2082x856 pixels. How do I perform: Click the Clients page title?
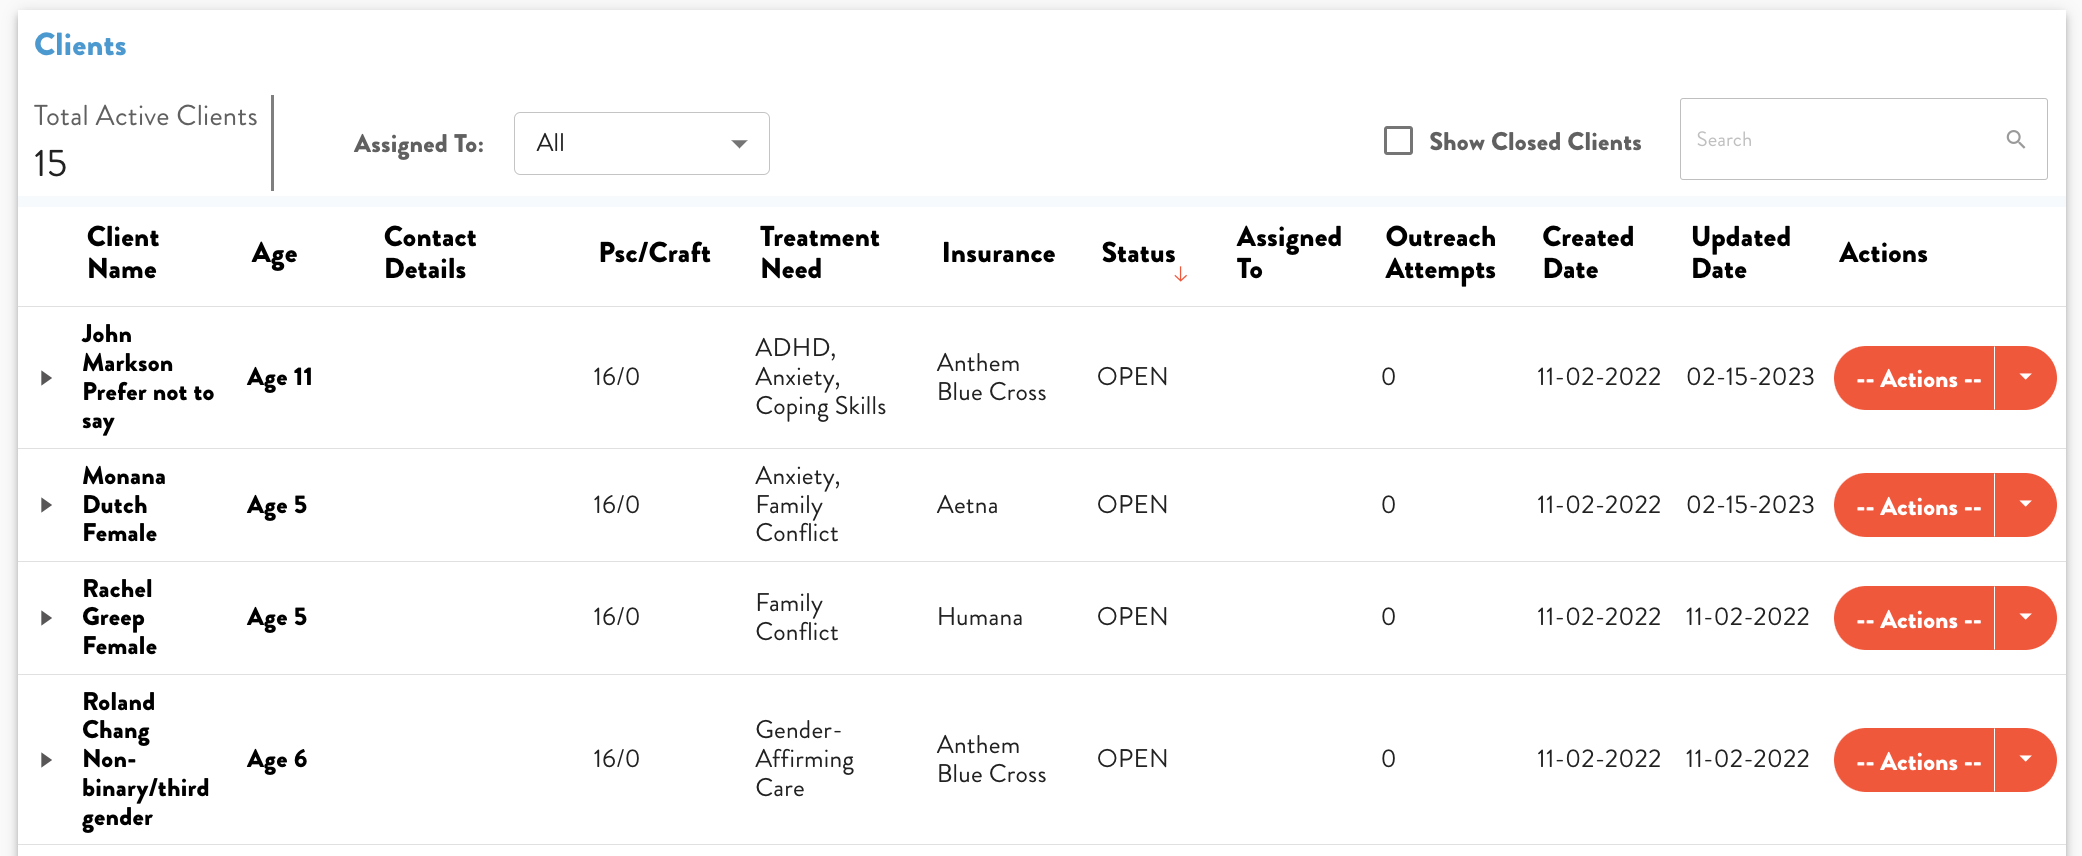[x=80, y=45]
